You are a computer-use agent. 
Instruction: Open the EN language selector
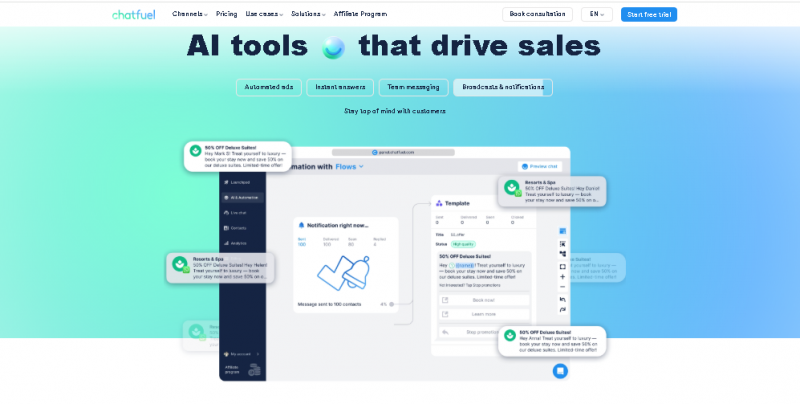click(597, 14)
